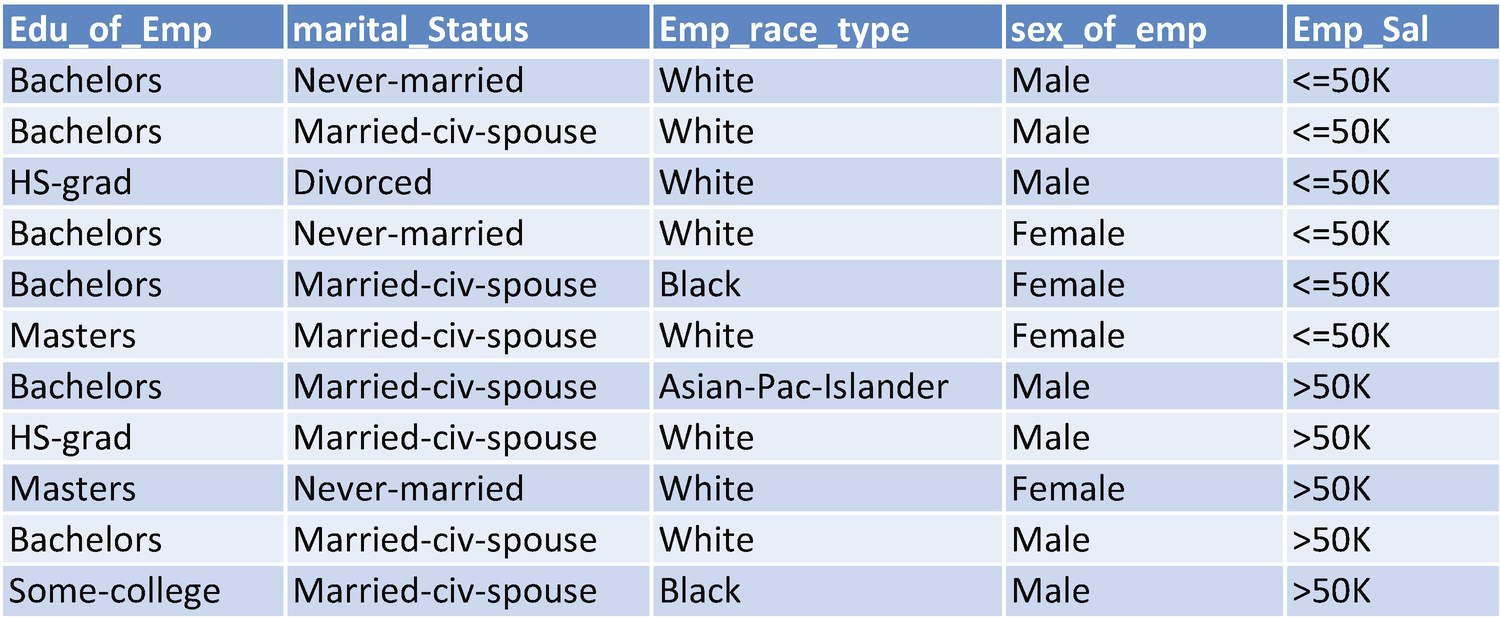This screenshot has width=1500, height=617.
Task: Click <=50K in the Divorced row
Action: pyautogui.click(x=1341, y=182)
